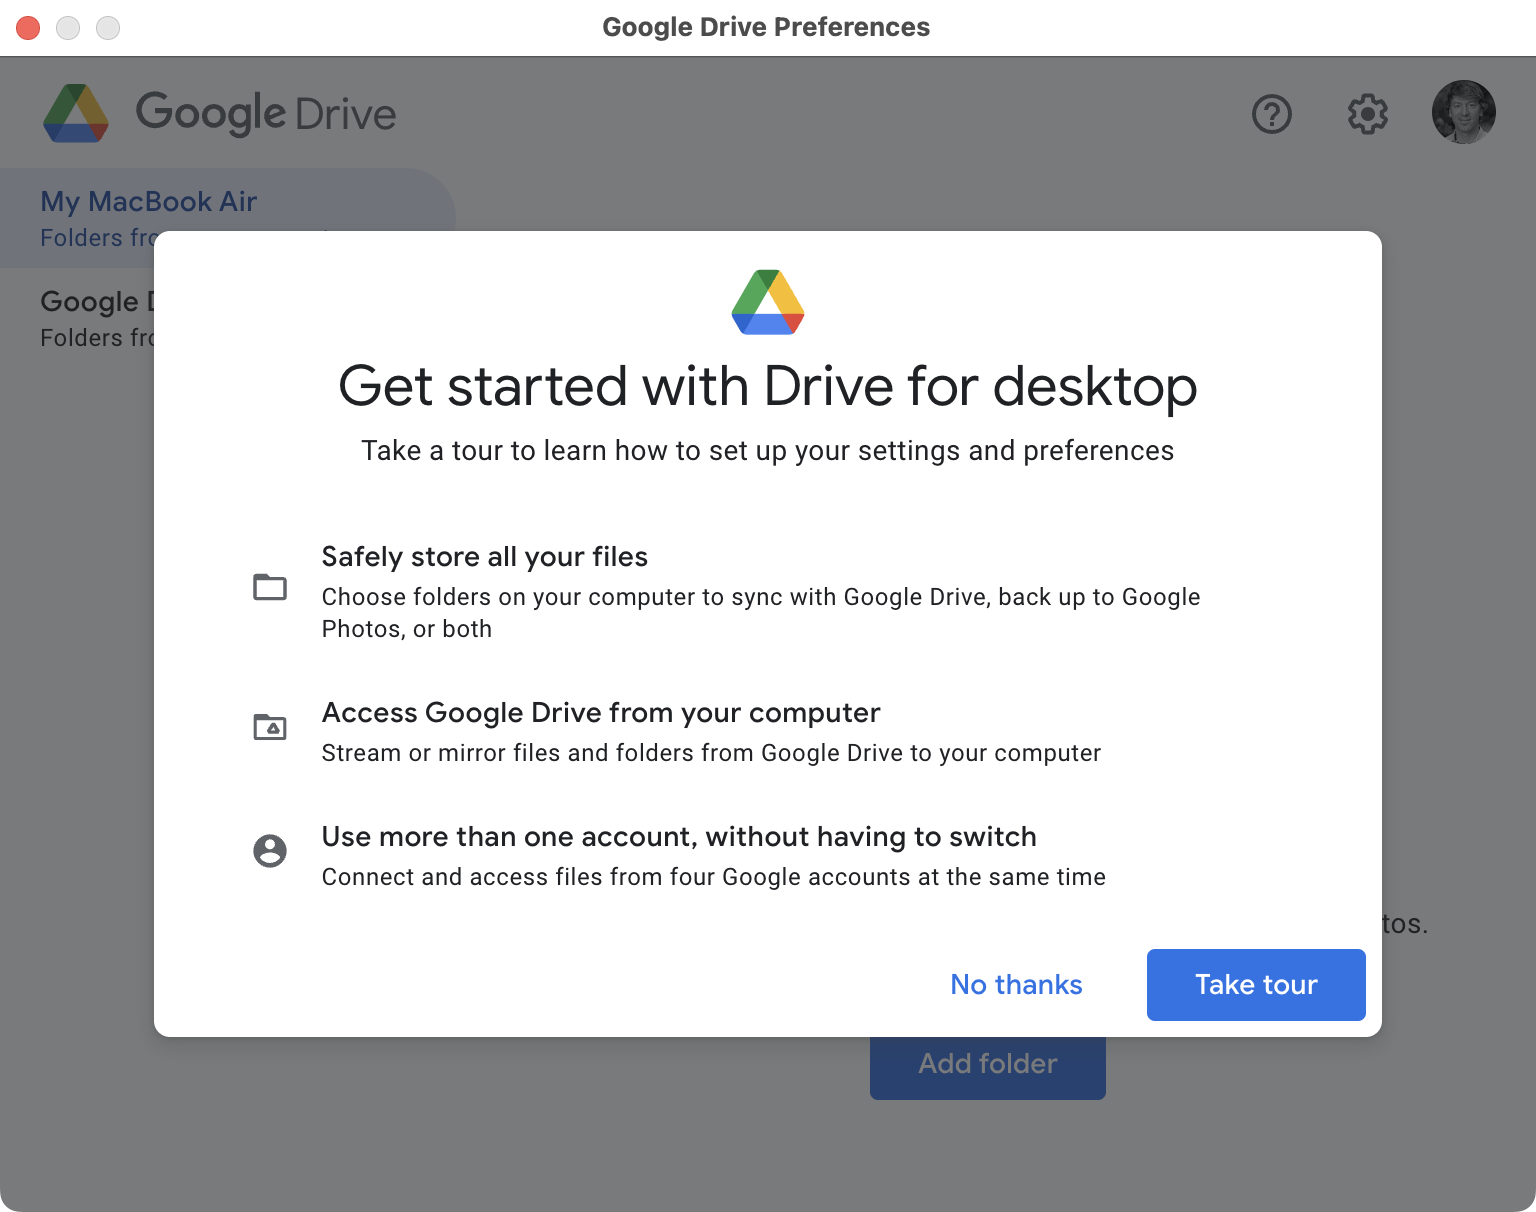Click the Use more than one account heading
This screenshot has width=1536, height=1212.
(x=678, y=837)
